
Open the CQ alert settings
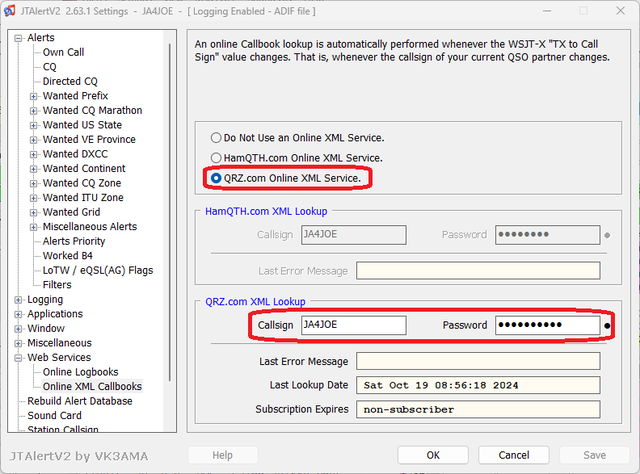(49, 67)
